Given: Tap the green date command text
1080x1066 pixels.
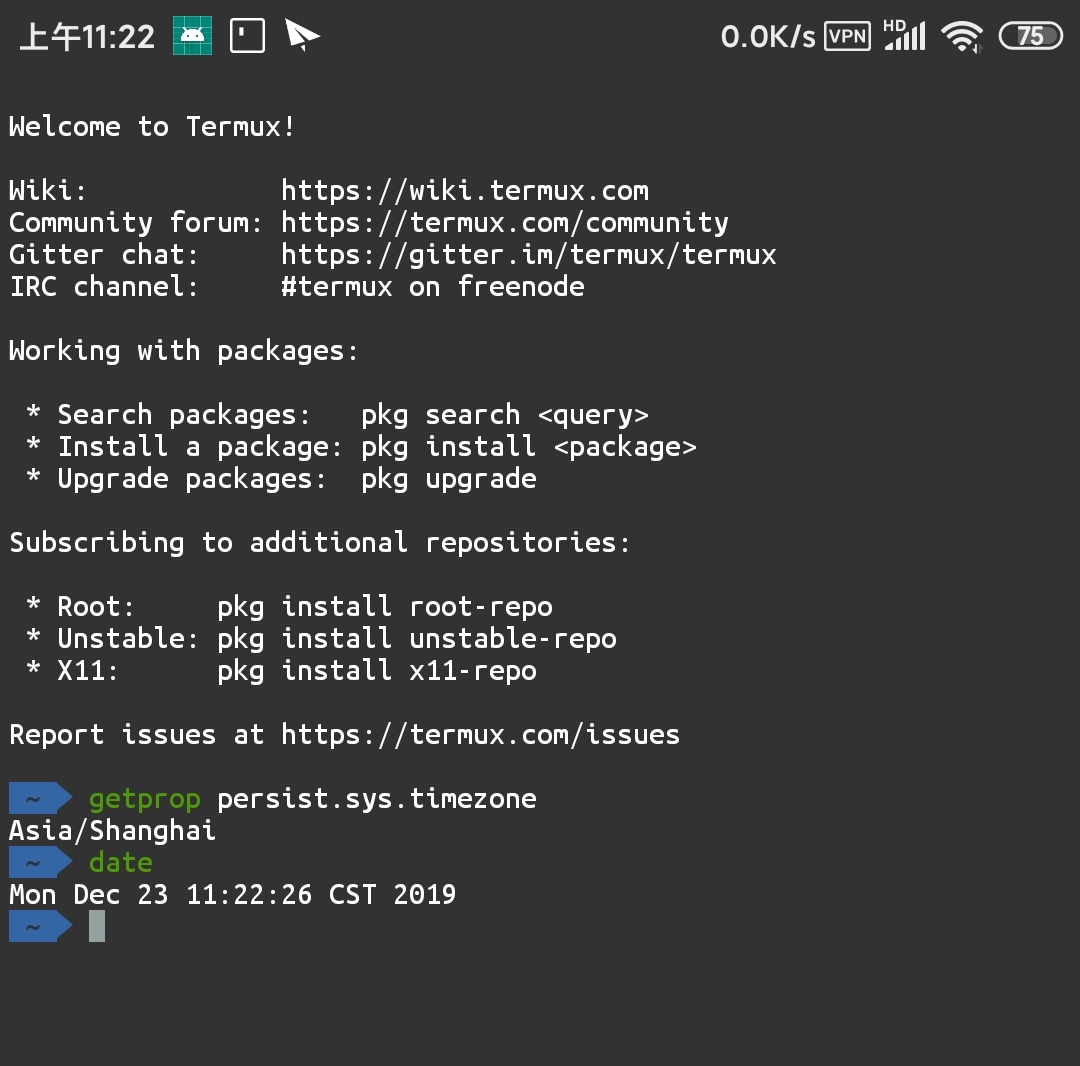Looking at the screenshot, I should [121, 863].
